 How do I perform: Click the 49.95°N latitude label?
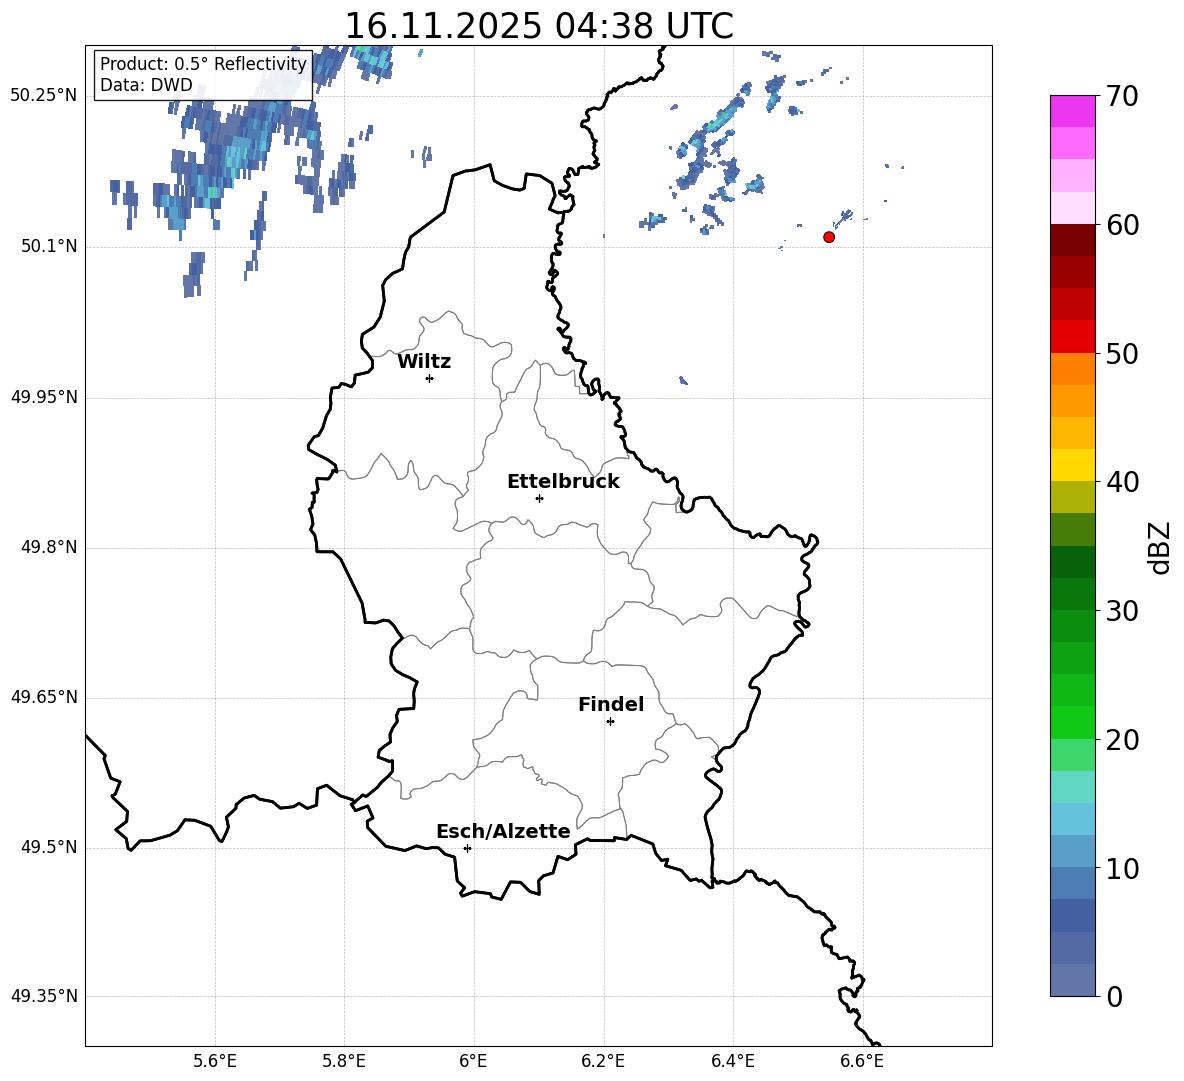tap(44, 397)
